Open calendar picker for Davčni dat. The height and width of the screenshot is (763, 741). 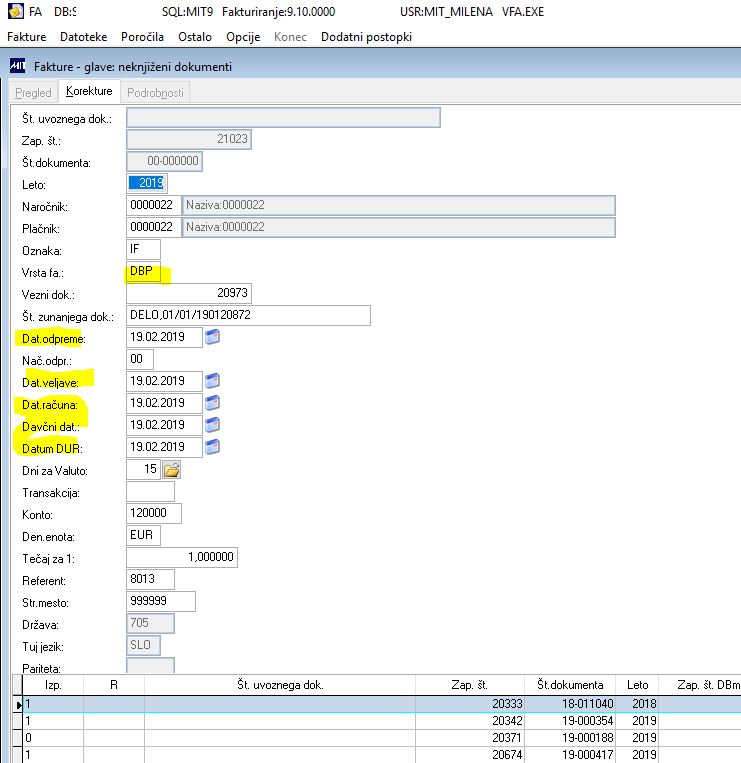[x=212, y=425]
